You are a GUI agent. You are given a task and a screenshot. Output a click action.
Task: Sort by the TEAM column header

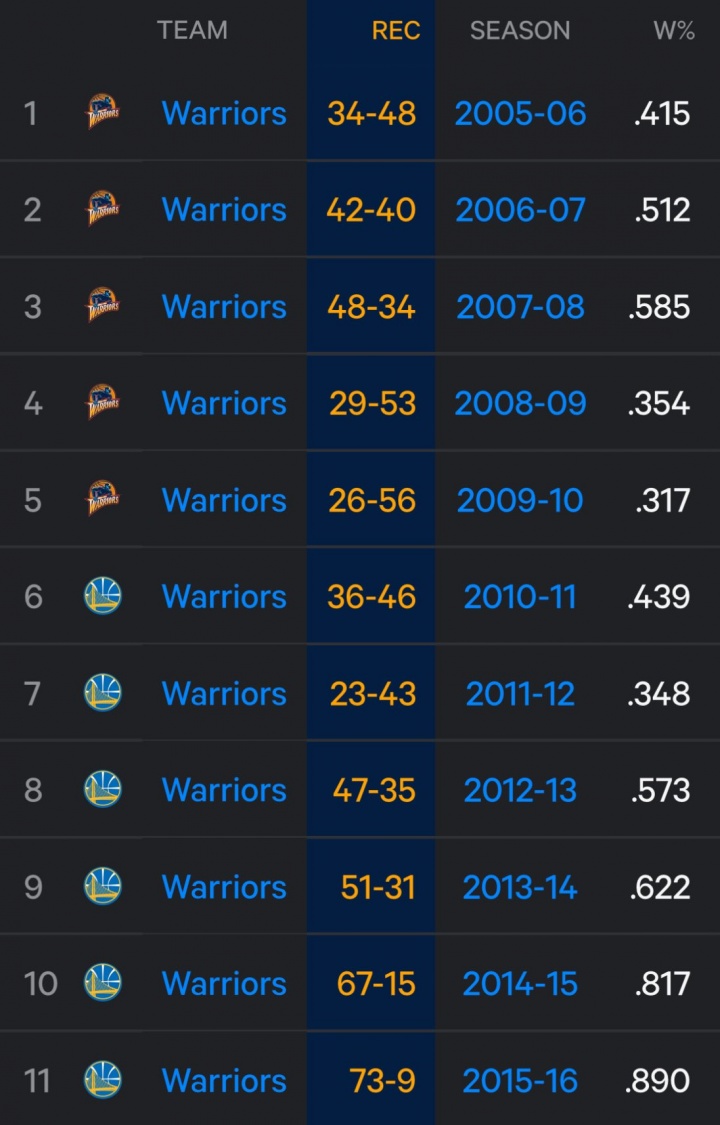[x=192, y=31]
